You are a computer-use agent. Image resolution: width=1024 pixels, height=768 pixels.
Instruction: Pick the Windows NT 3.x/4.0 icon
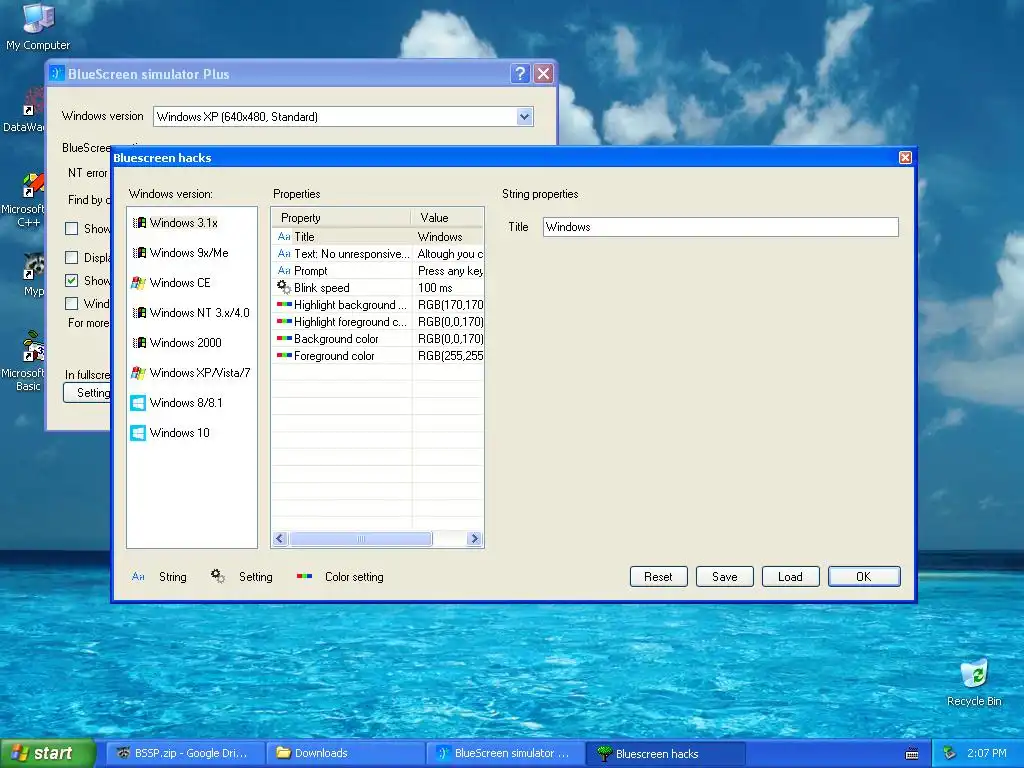tap(139, 313)
